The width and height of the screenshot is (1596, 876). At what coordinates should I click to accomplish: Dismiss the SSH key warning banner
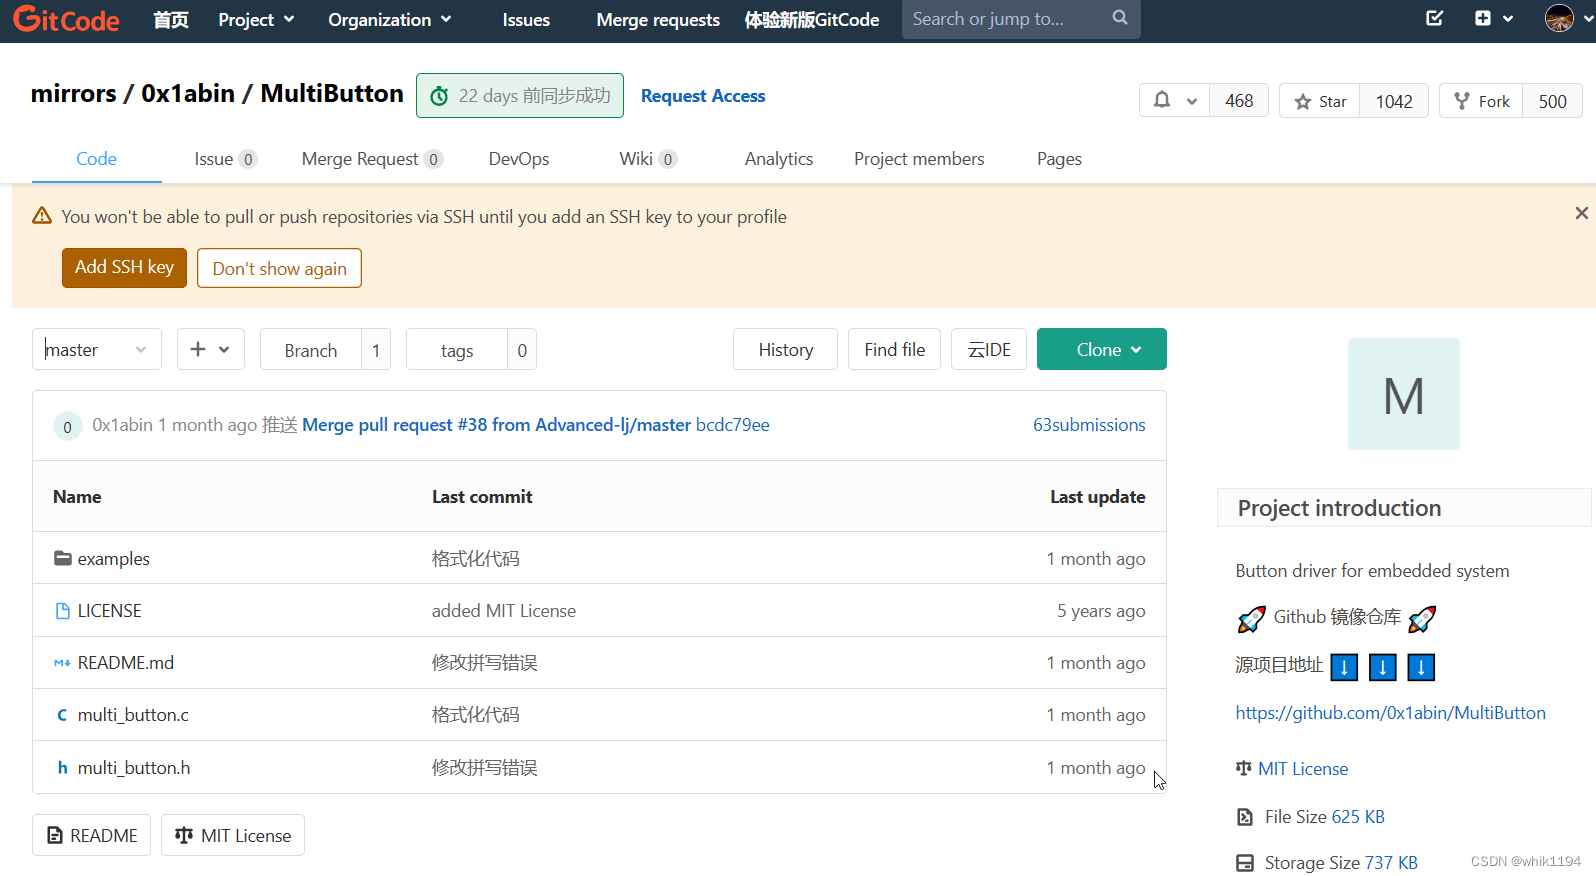click(x=1581, y=213)
